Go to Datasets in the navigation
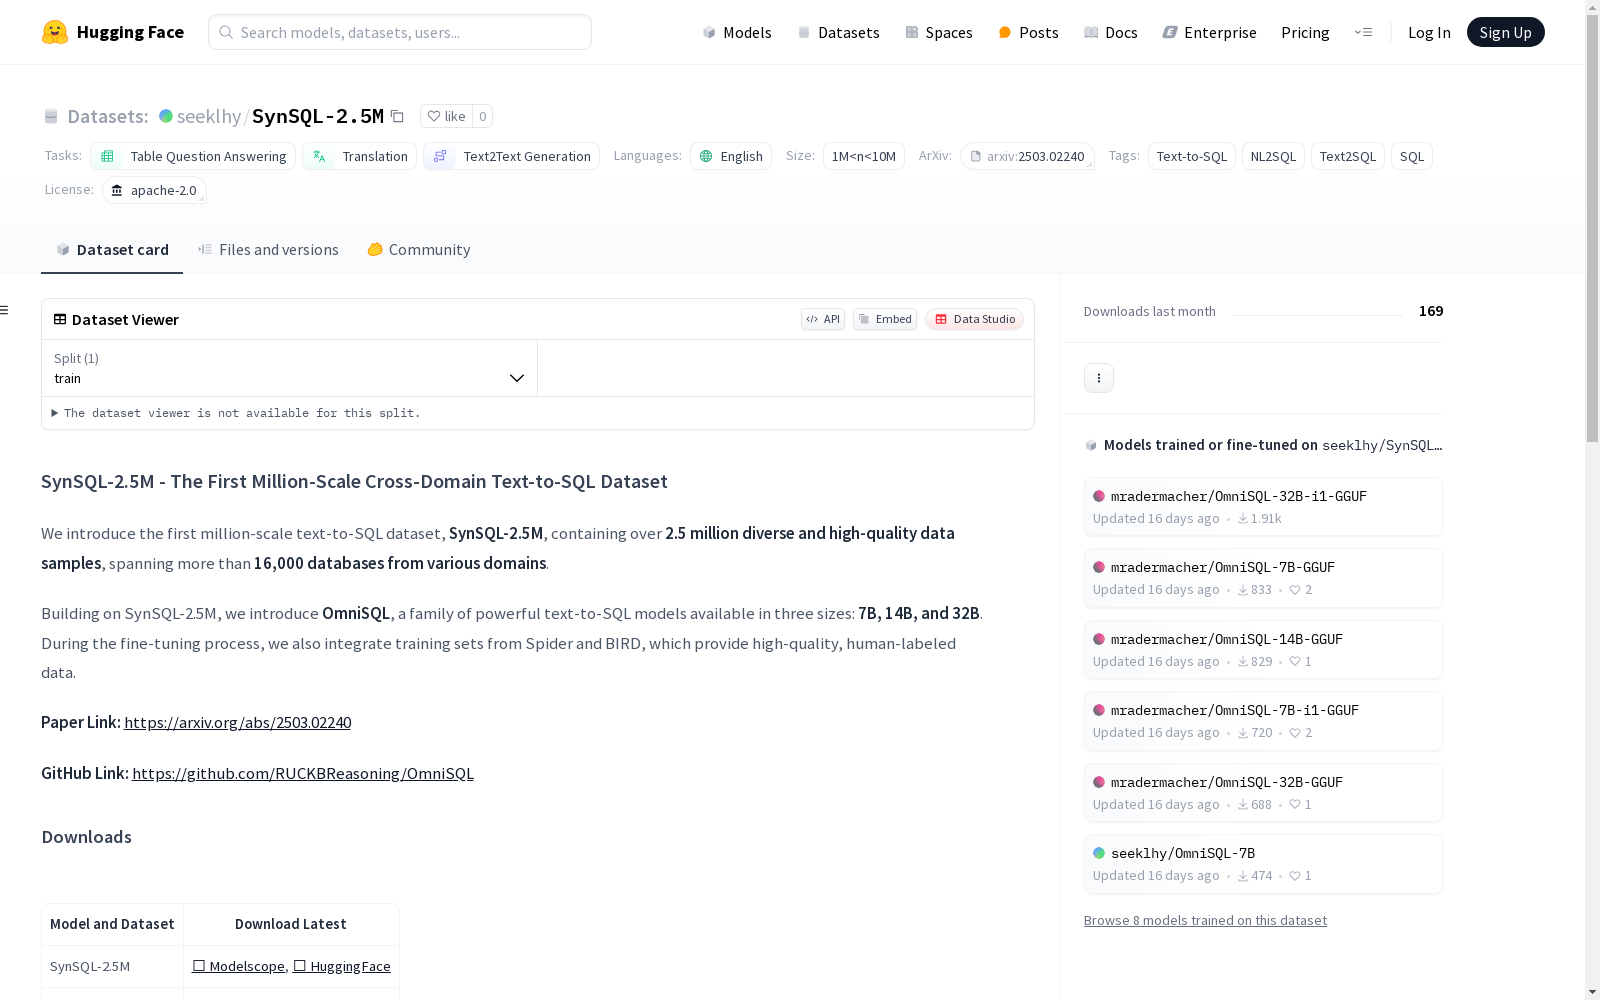Image resolution: width=1600 pixels, height=1000 pixels. 838,32
